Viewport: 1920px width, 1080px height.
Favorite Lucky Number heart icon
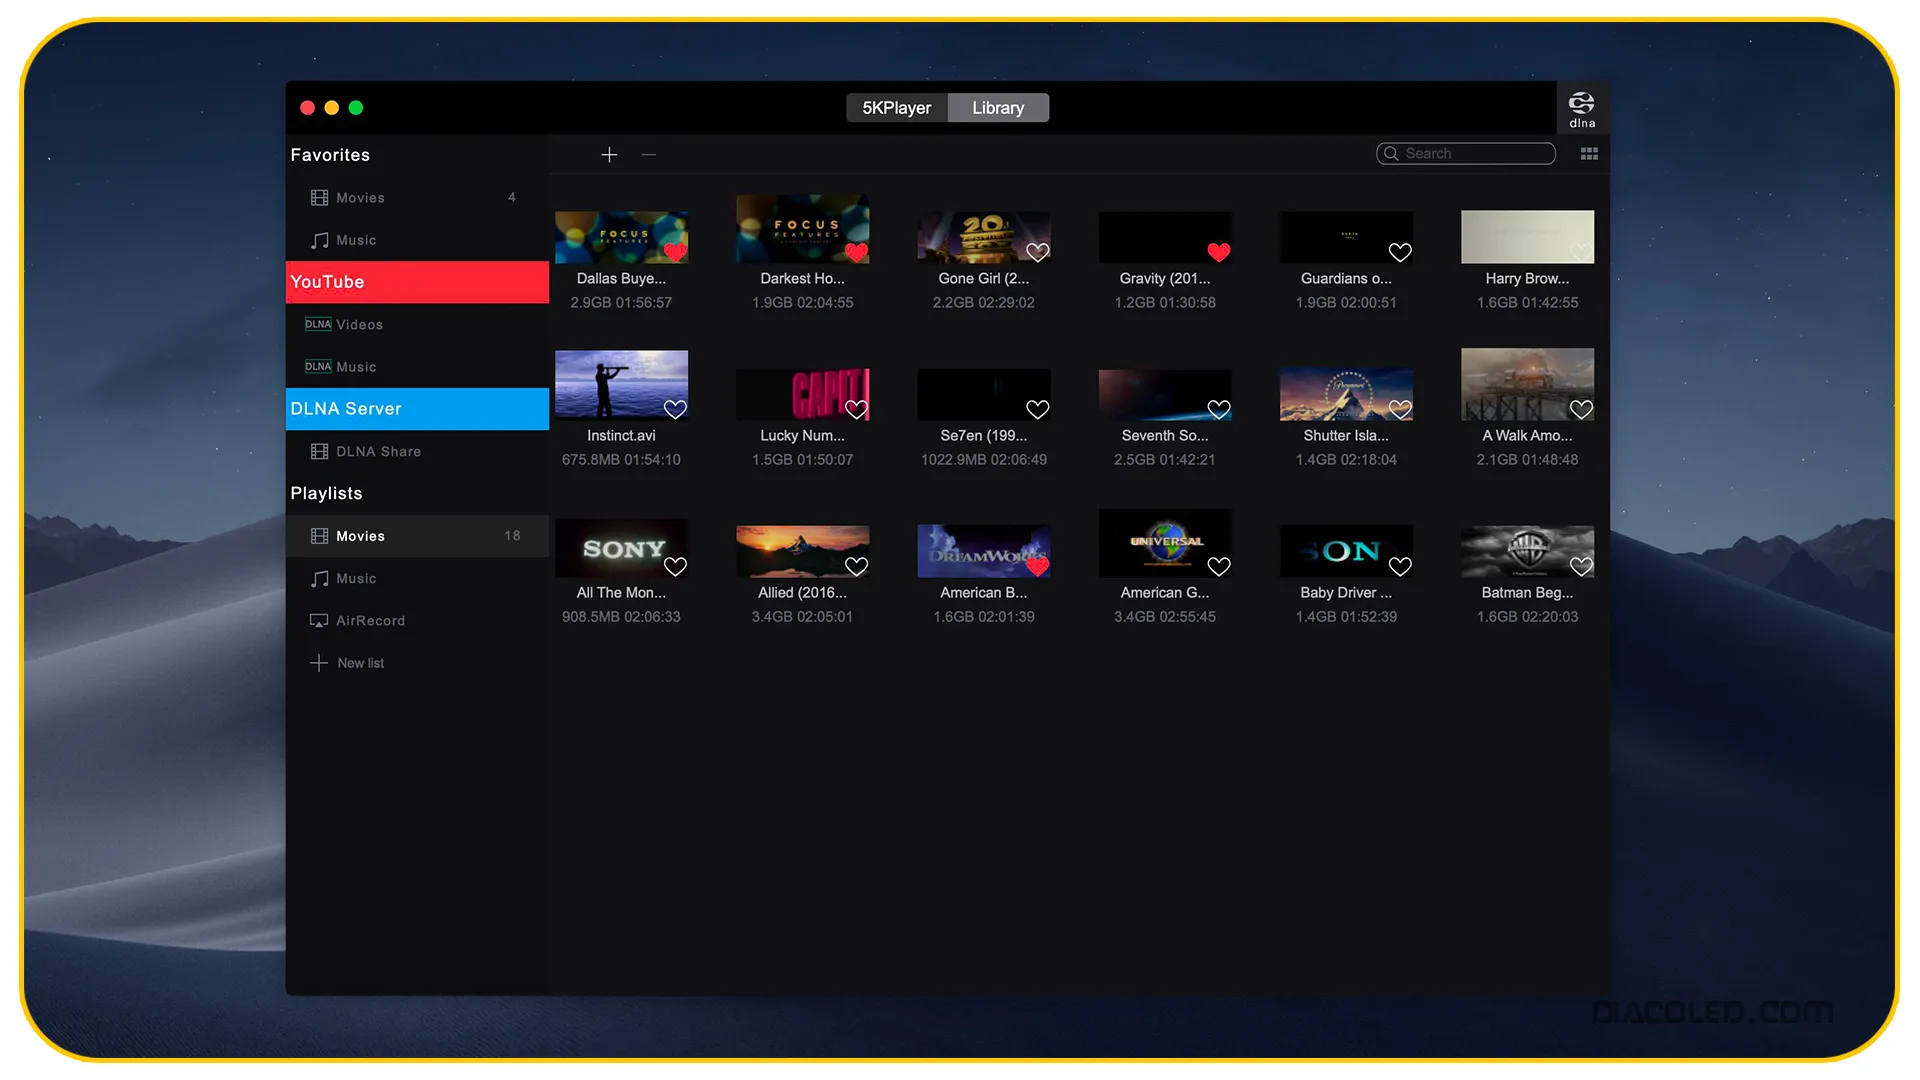click(x=856, y=409)
